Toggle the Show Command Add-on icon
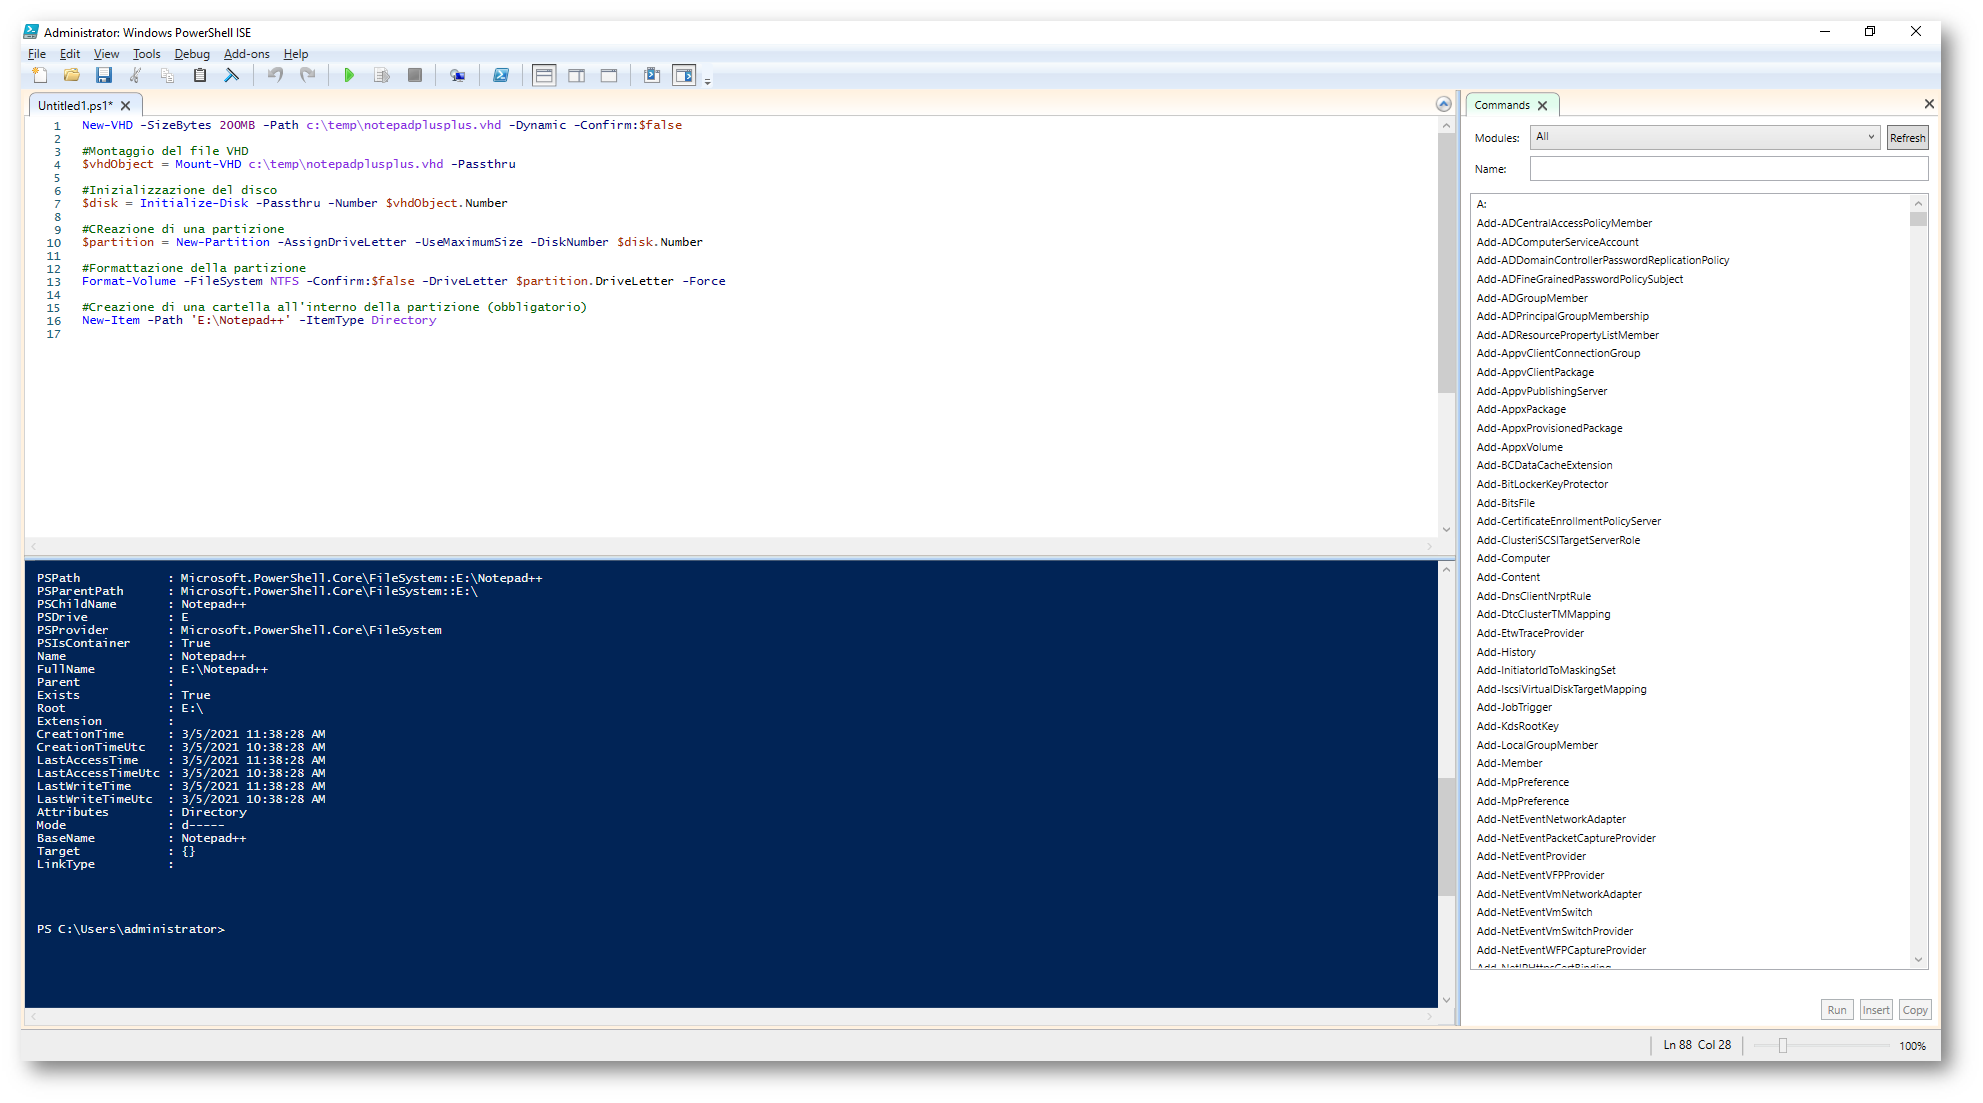 pyautogui.click(x=684, y=75)
